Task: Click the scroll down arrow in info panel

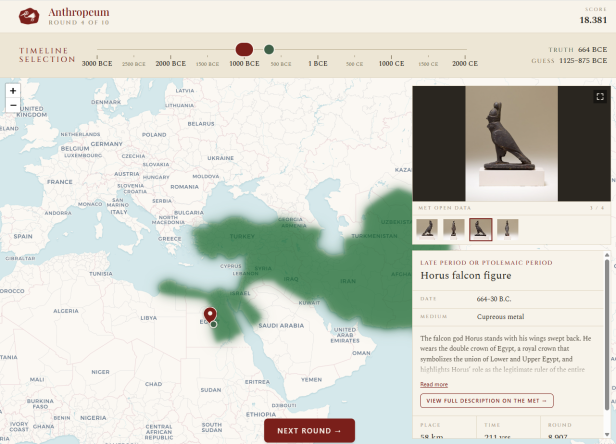Action: click(x=607, y=434)
